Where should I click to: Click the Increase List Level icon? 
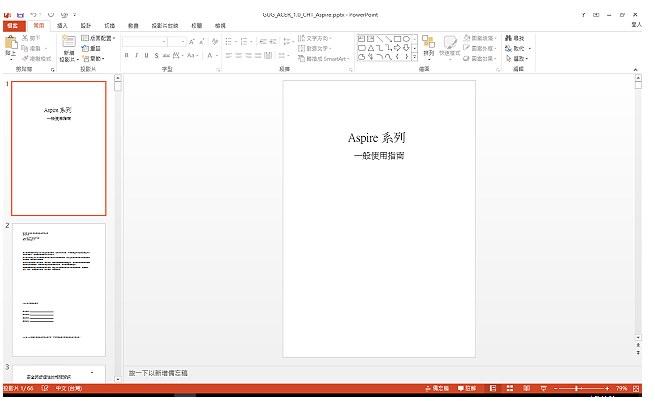[x=273, y=41]
